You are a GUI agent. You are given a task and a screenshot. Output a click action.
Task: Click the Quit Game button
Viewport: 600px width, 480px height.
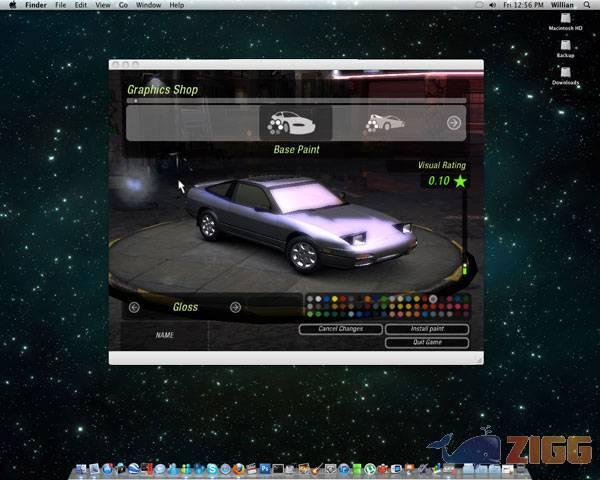coord(427,342)
